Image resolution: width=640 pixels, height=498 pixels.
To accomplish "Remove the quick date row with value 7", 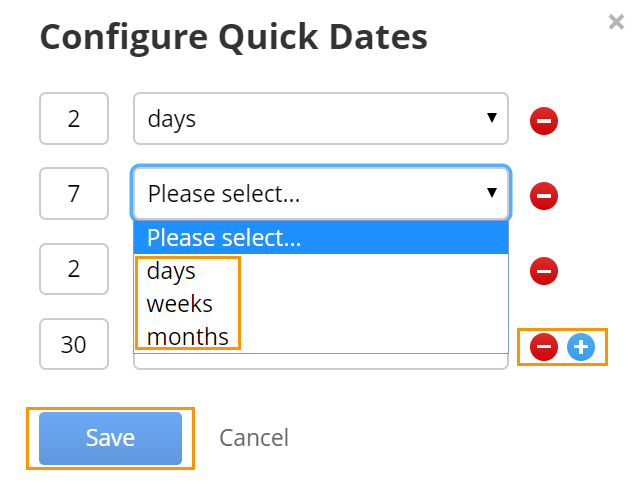I will (x=544, y=196).
